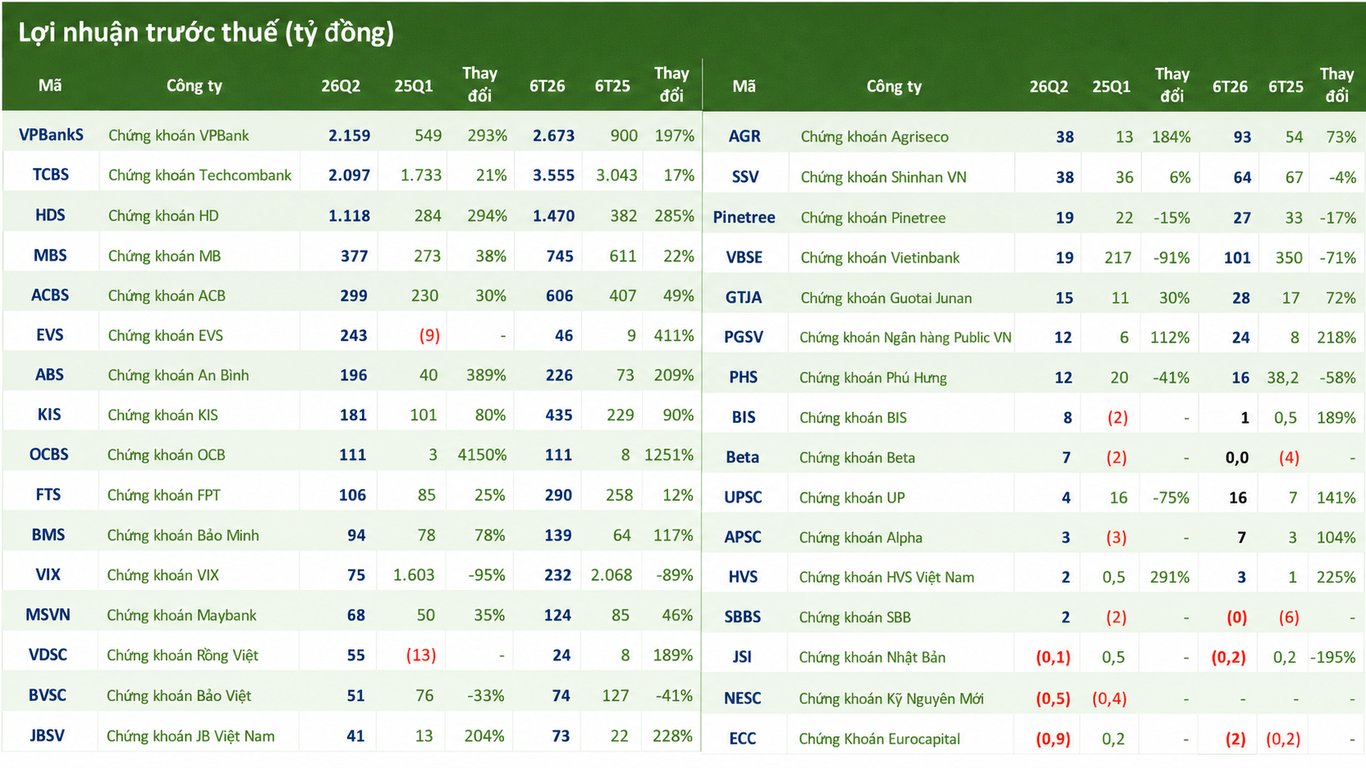1366x768 pixels.
Task: Select the HDS ticker code cell
Action: tap(50, 215)
